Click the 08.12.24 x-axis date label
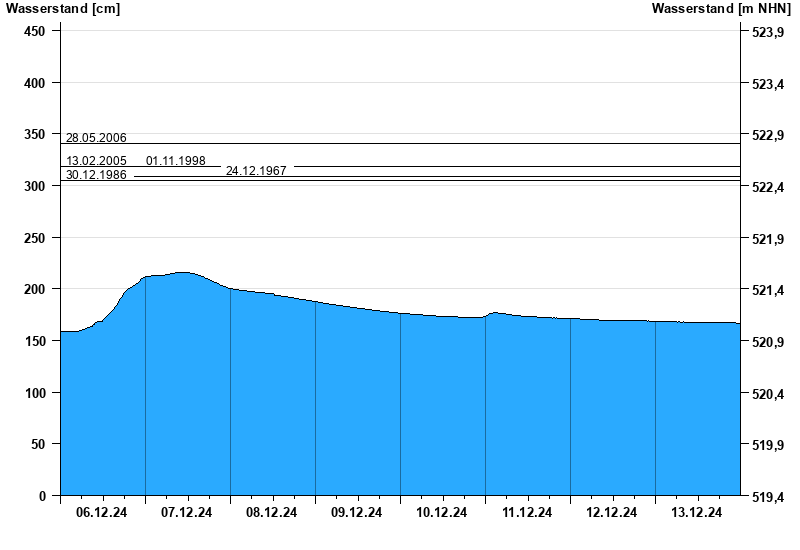Image resolution: width=800 pixels, height=550 pixels. (272, 513)
